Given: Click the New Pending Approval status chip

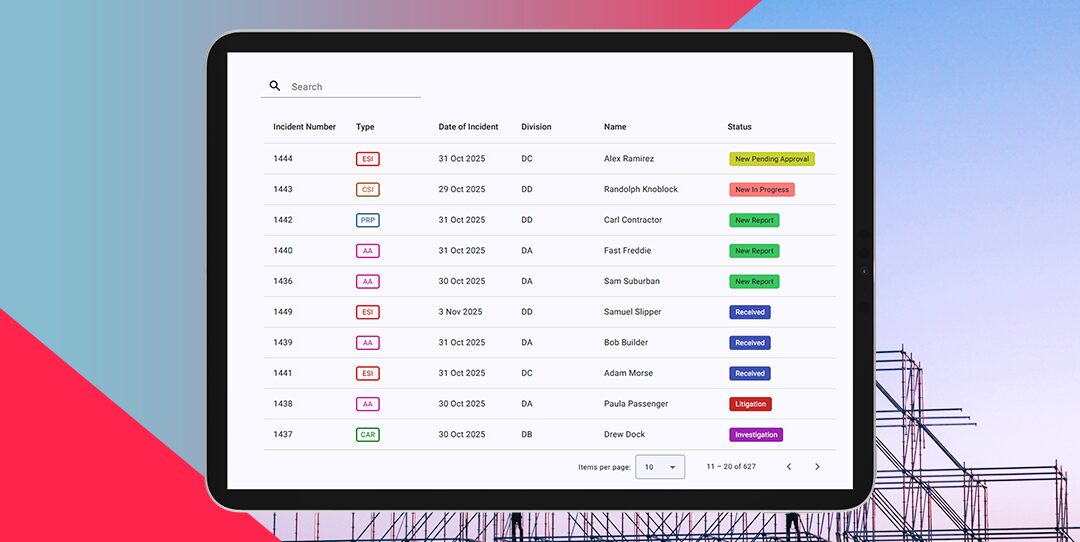Looking at the screenshot, I should pyautogui.click(x=771, y=159).
